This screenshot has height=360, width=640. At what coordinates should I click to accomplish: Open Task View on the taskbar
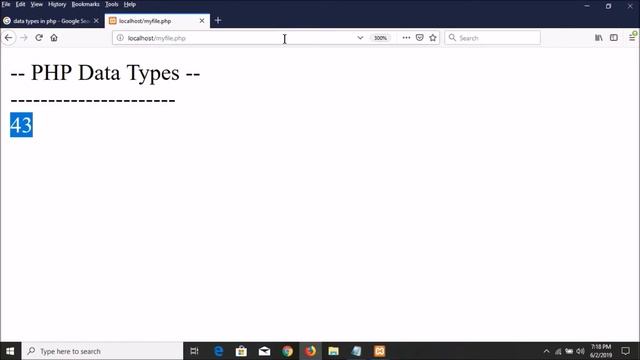194,351
